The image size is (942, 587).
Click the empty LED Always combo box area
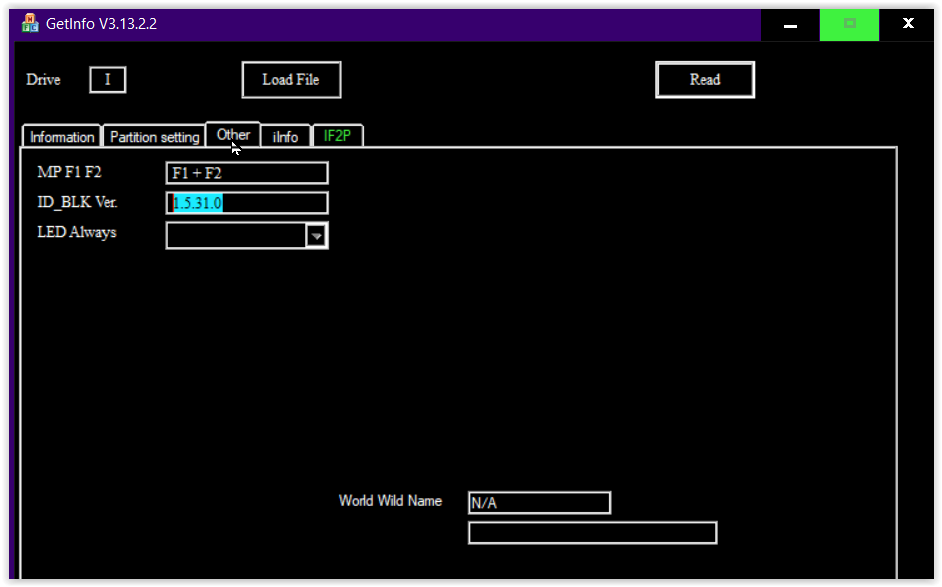(x=240, y=235)
